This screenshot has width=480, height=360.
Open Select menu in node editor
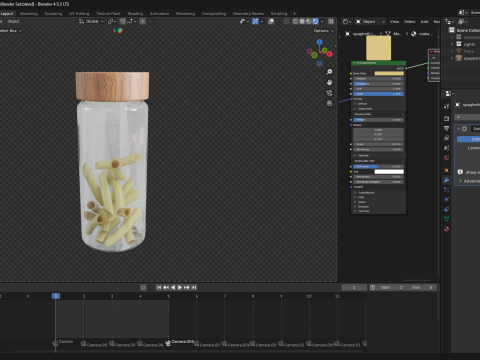410,22
